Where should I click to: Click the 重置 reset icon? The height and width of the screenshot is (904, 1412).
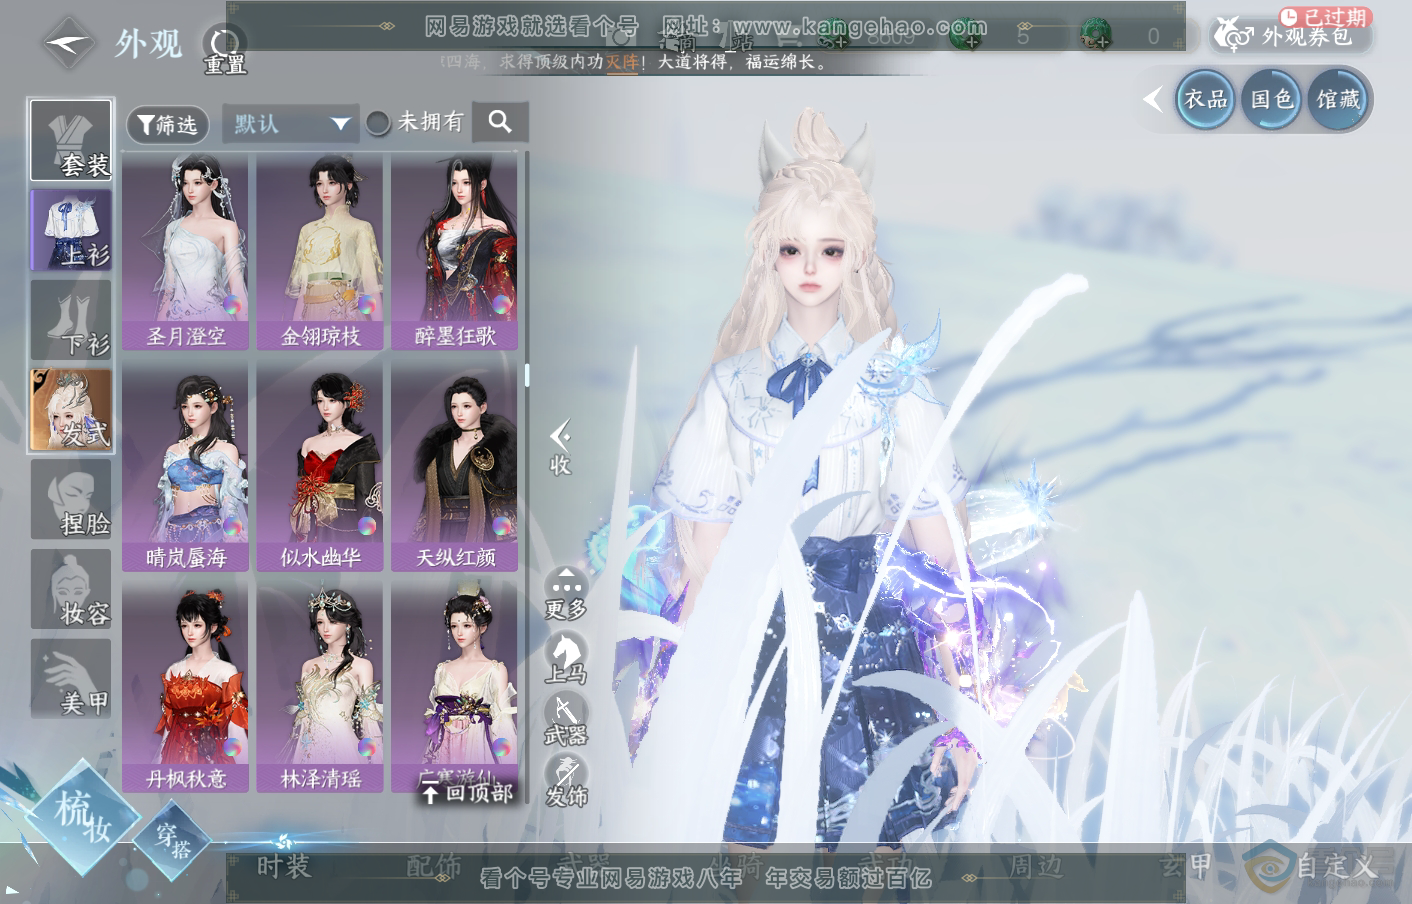point(224,48)
